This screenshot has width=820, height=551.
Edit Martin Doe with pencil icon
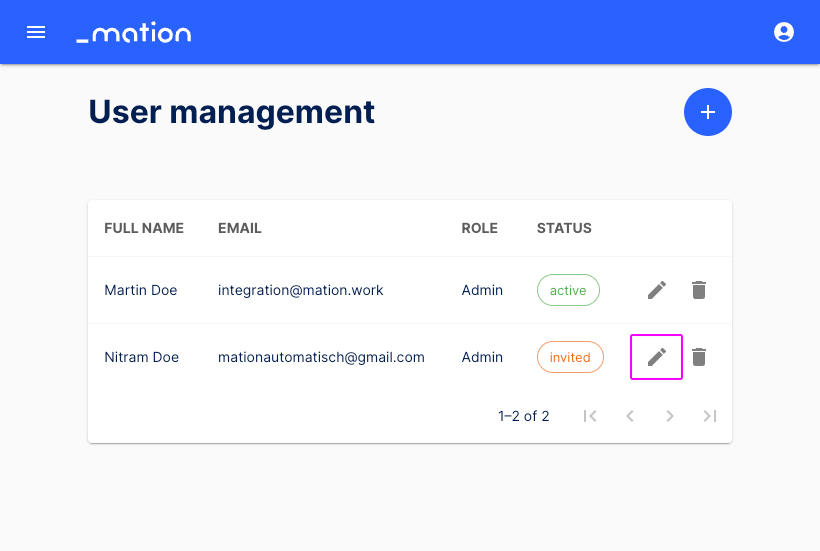point(657,290)
